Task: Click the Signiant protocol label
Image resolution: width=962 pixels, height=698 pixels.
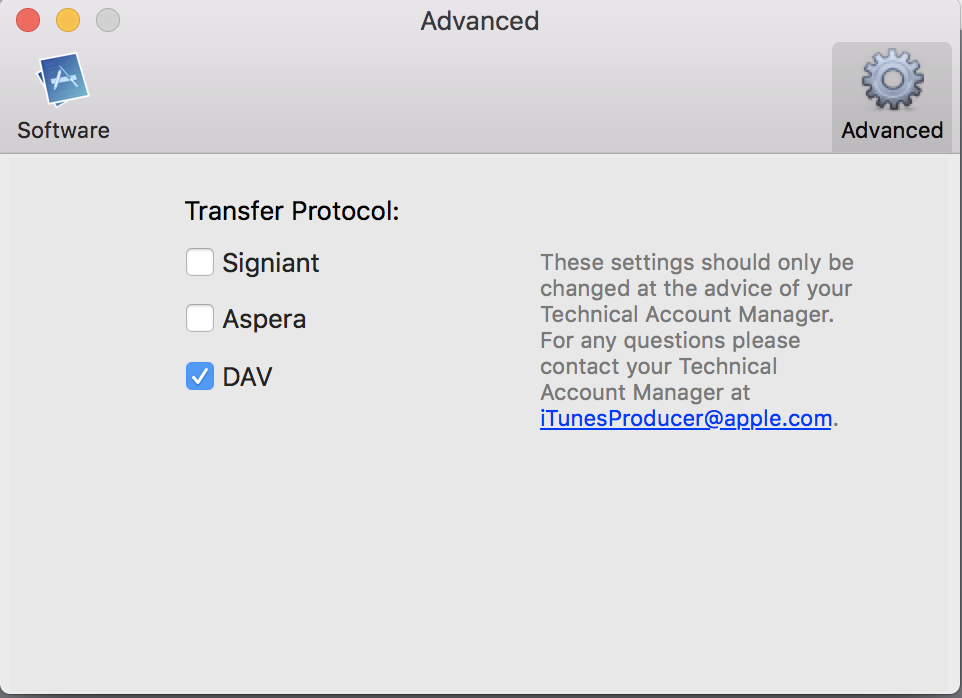Action: pyautogui.click(x=271, y=263)
